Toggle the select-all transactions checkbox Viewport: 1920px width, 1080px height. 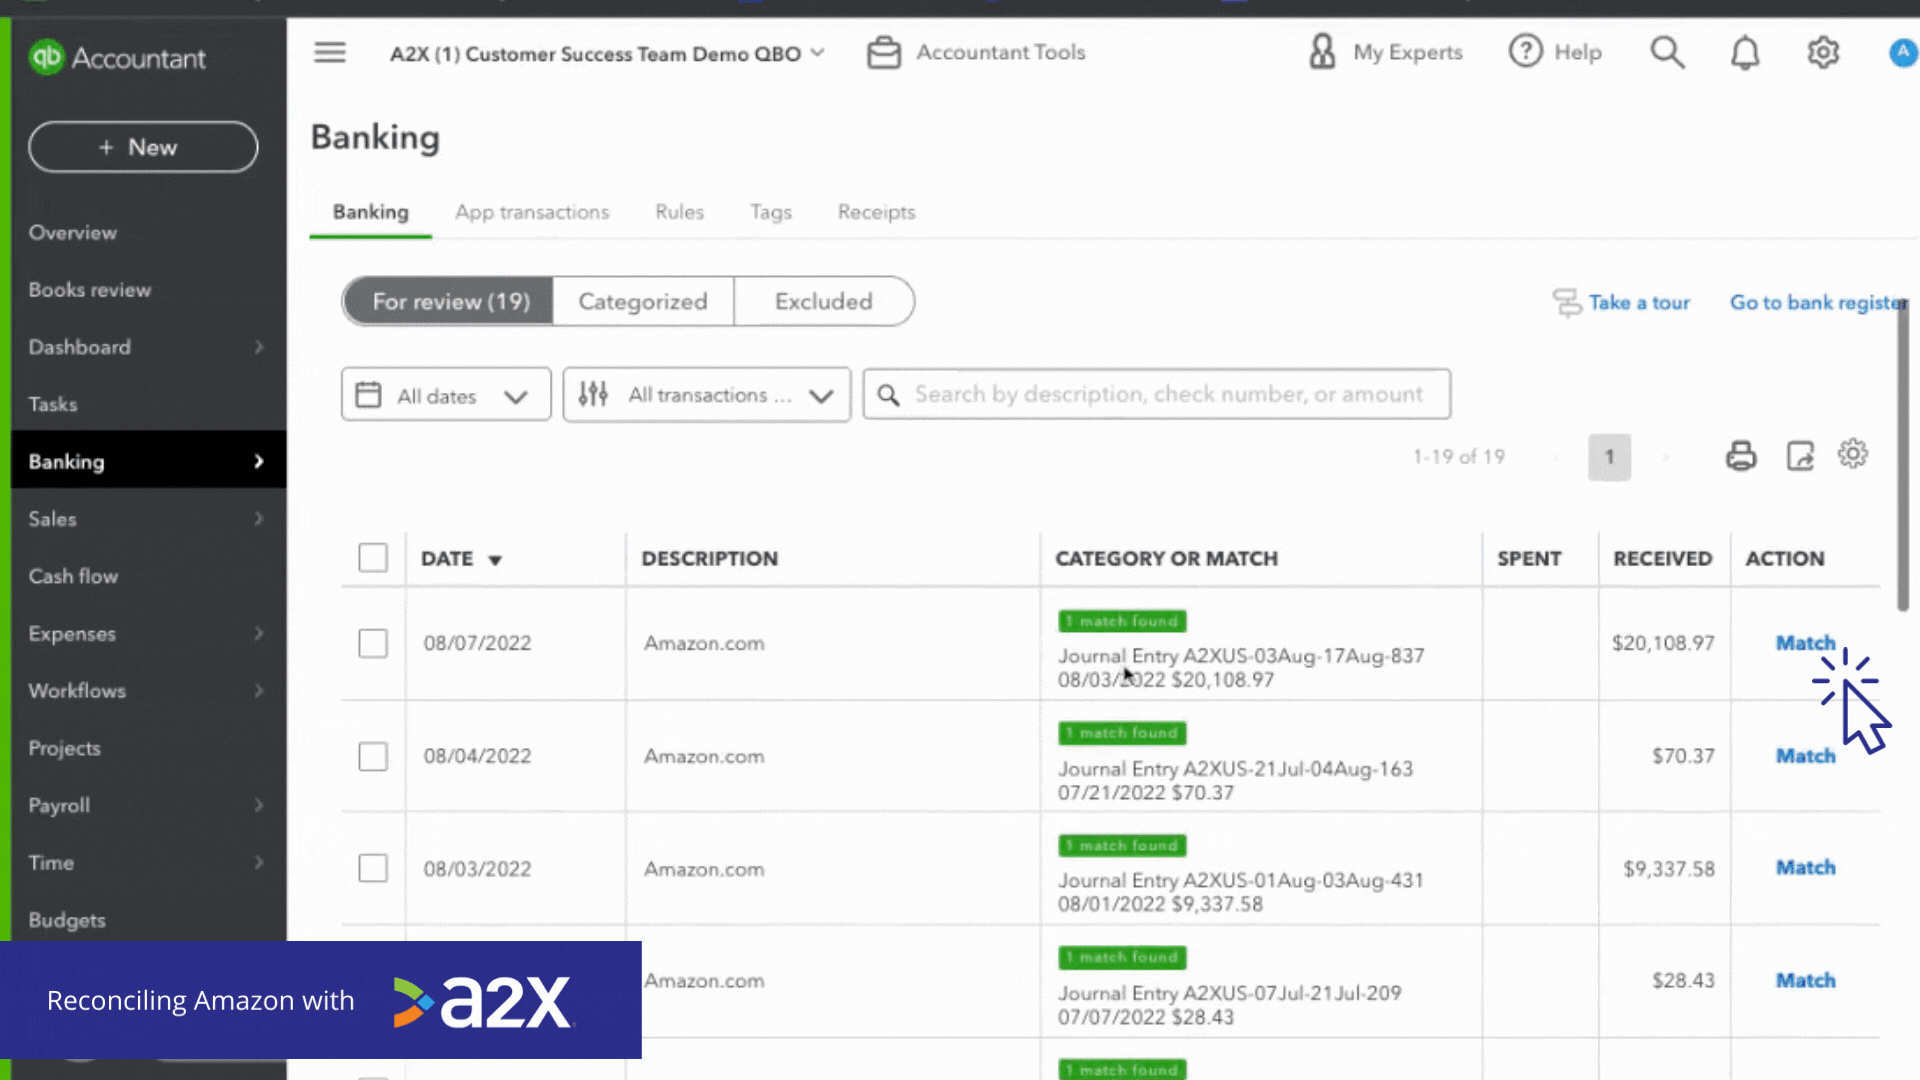click(372, 556)
